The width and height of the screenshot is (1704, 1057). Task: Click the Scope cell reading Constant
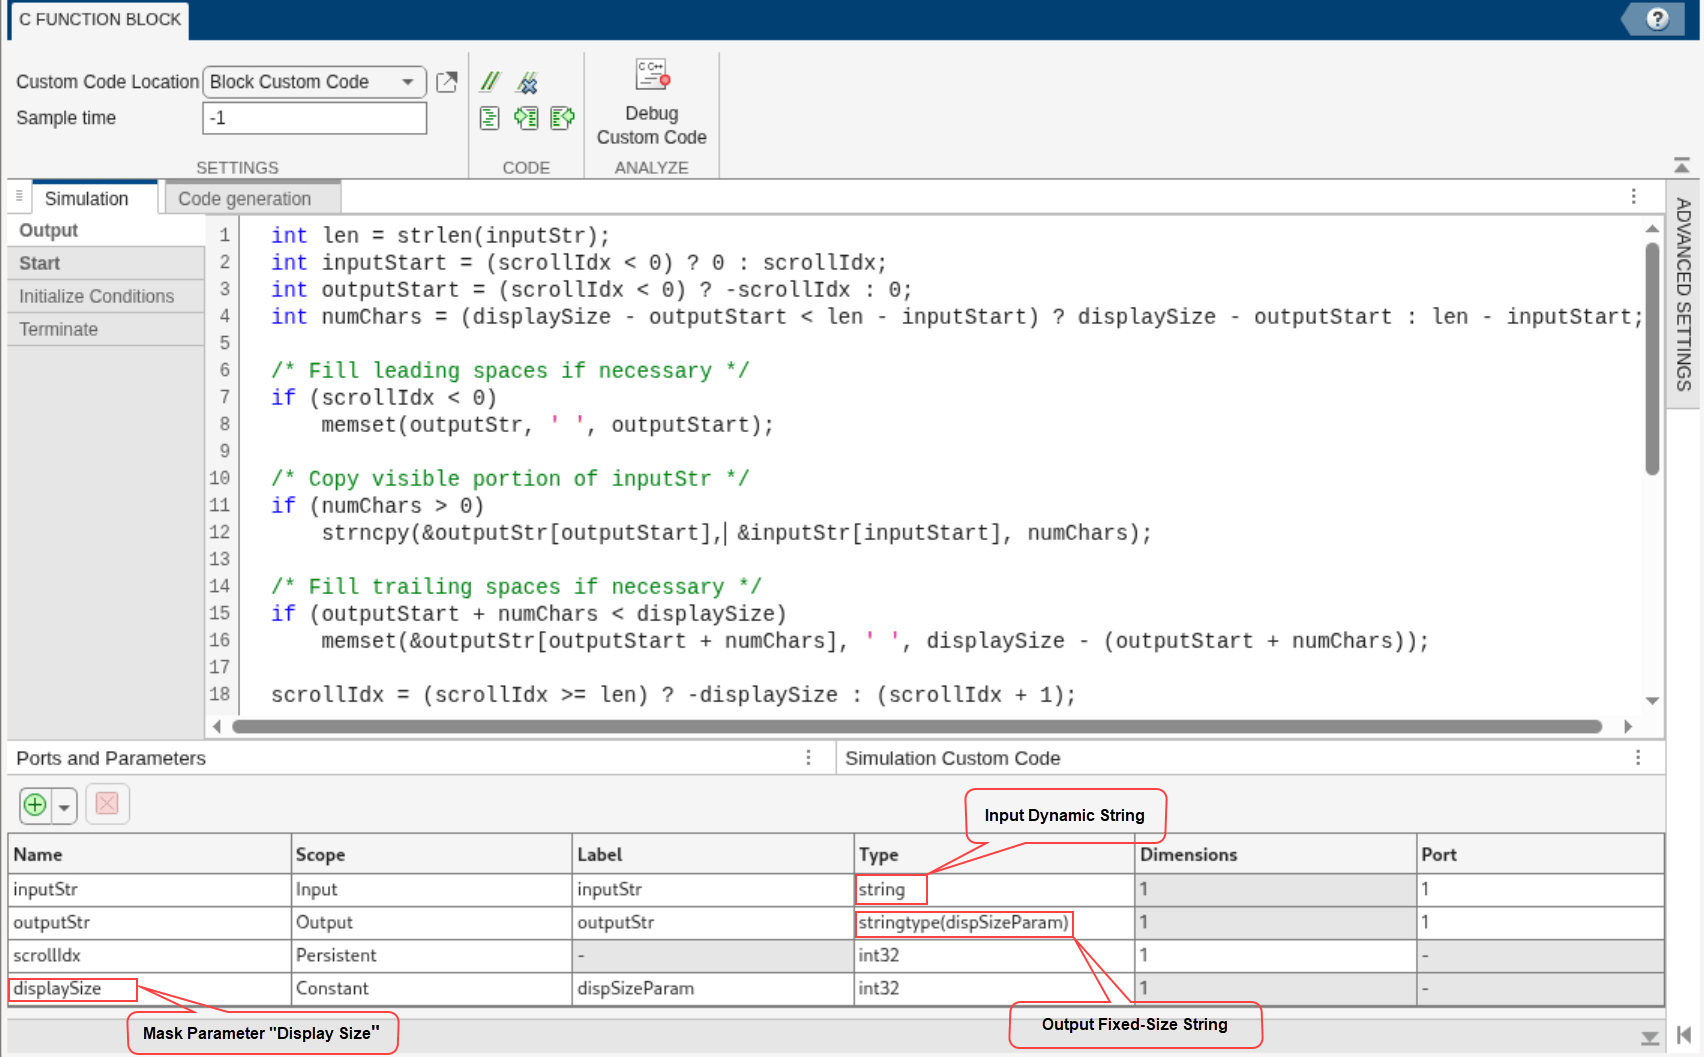431,988
